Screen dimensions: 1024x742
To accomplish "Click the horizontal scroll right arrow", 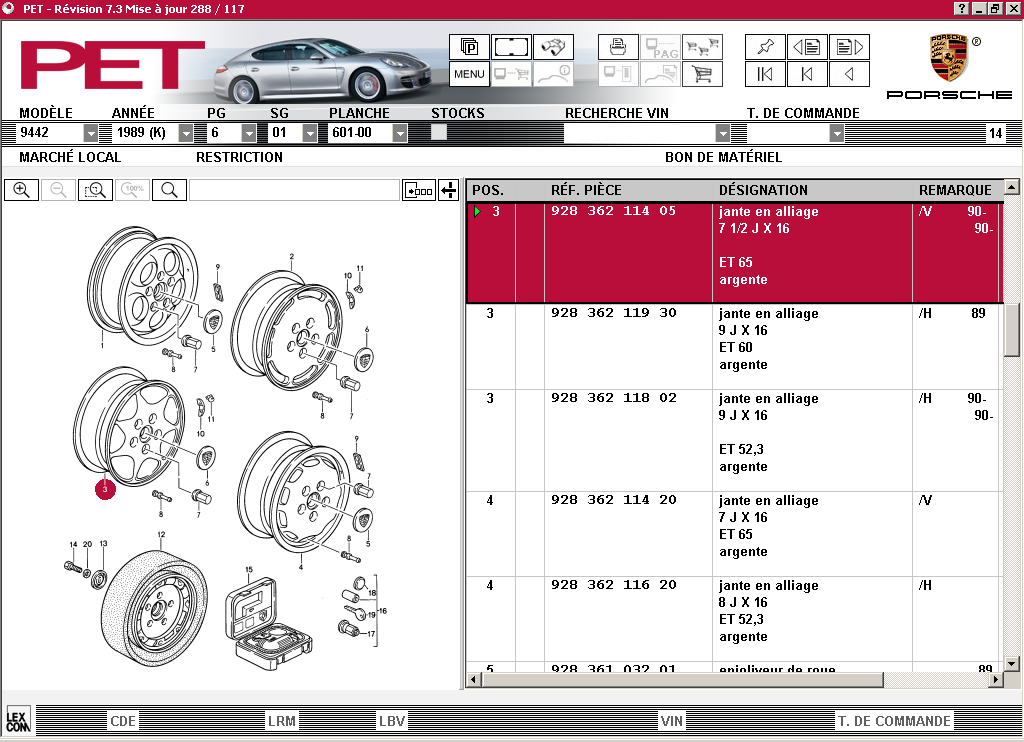I will tap(995, 679).
